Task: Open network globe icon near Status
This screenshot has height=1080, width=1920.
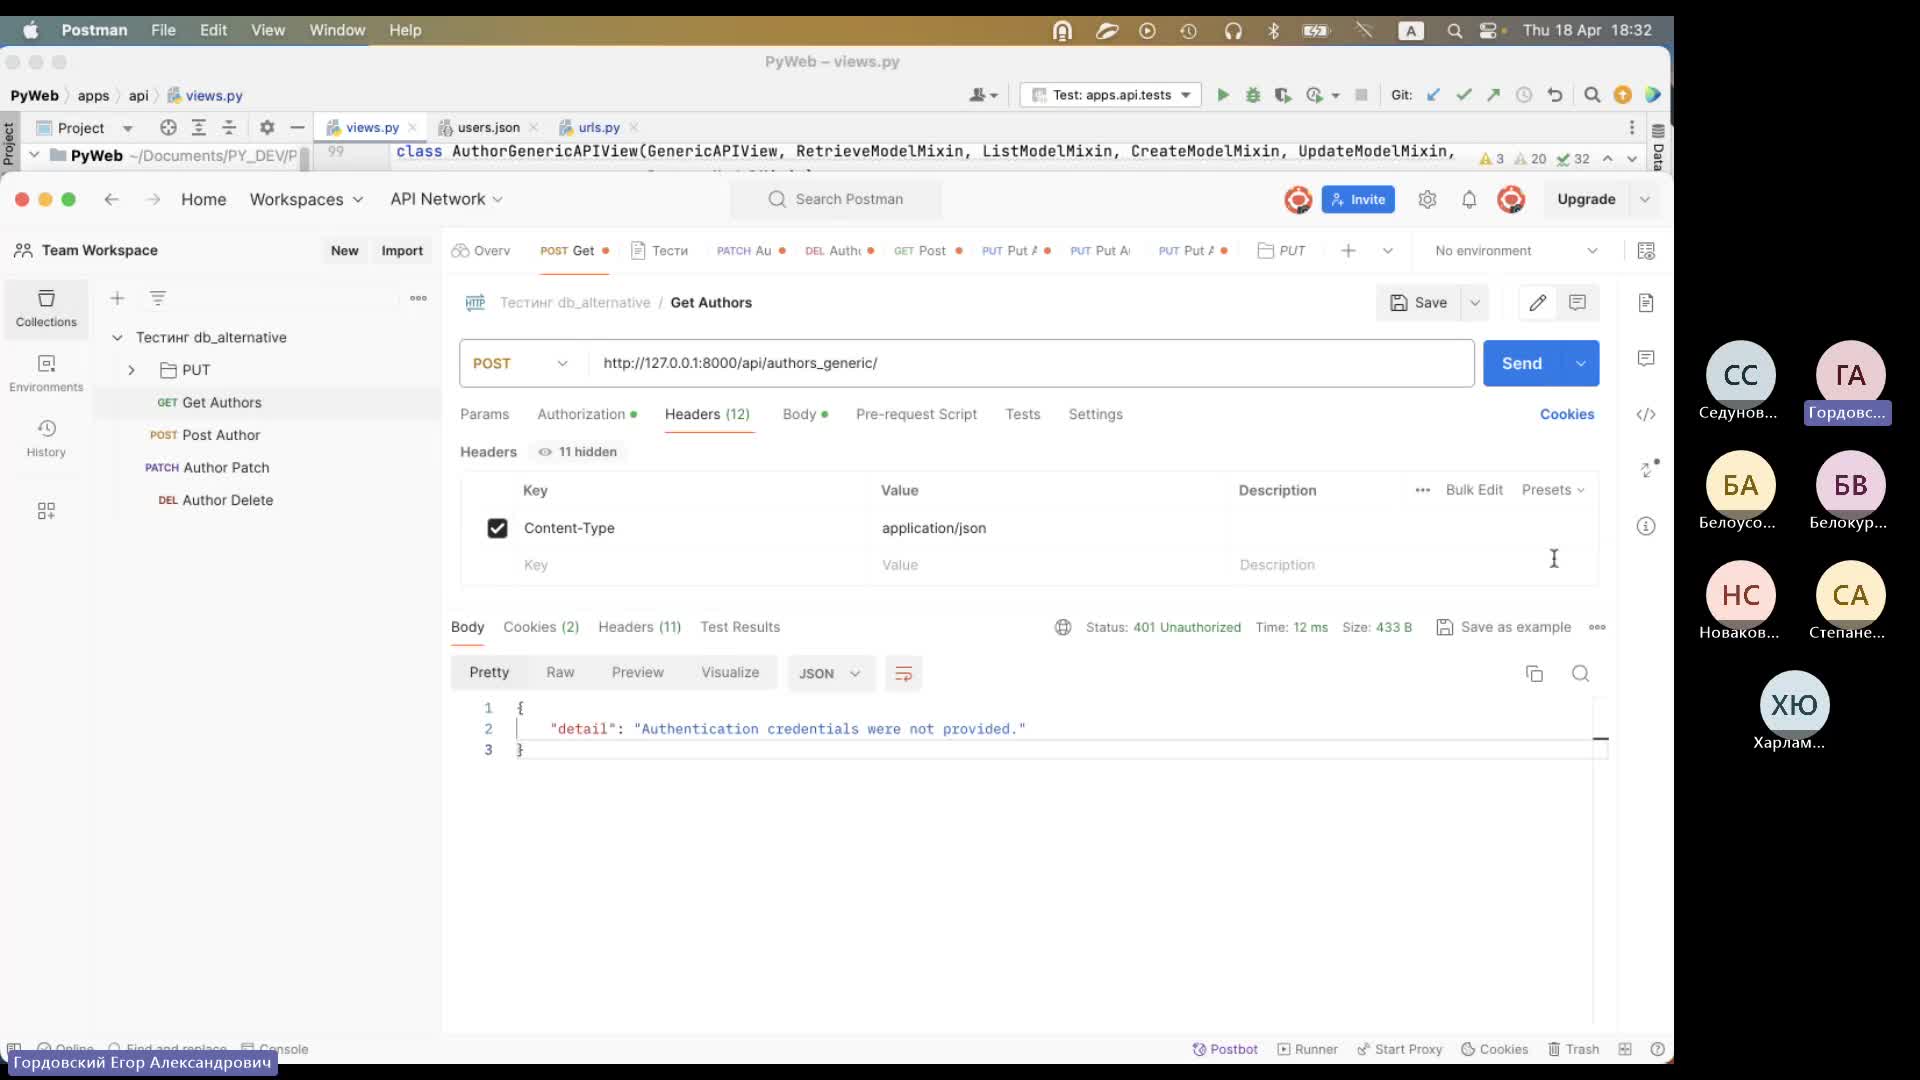Action: pyautogui.click(x=1063, y=627)
